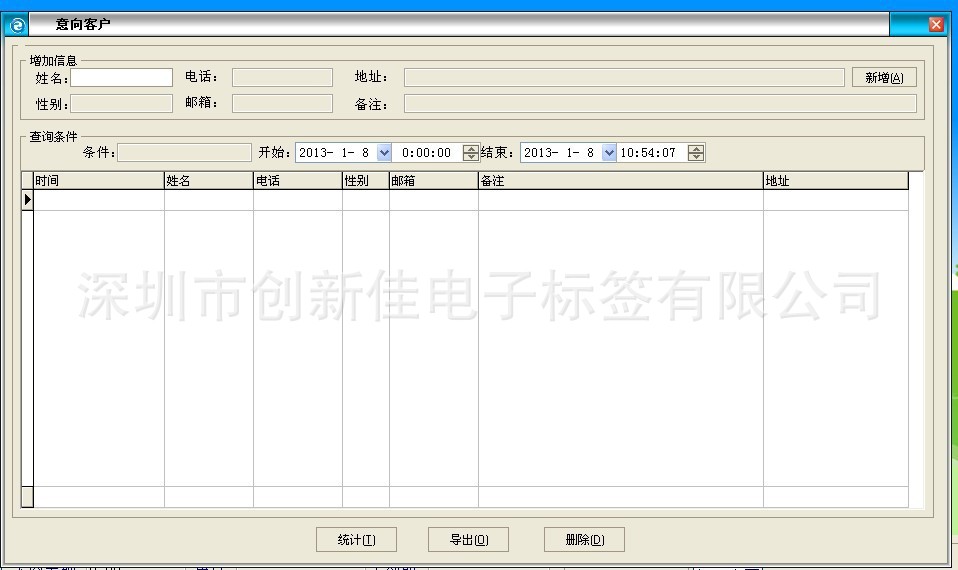Close the 意向客户 window
This screenshot has width=958, height=570.
936,25
